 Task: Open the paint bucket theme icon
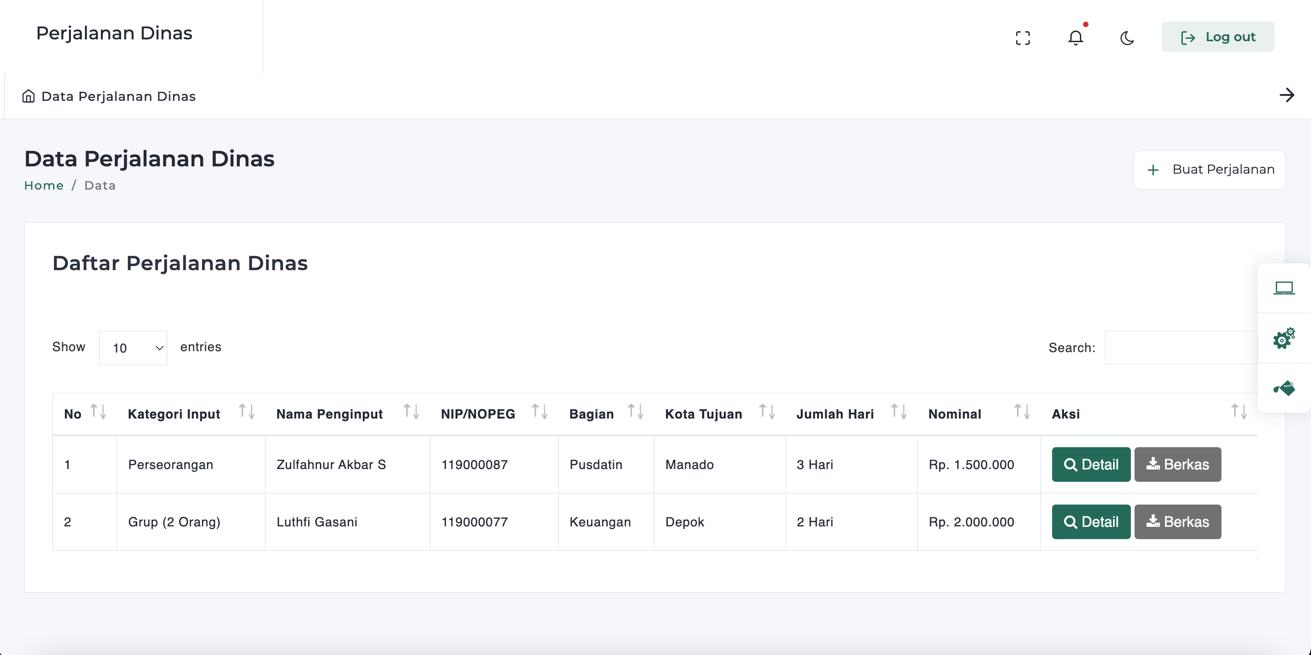pos(1284,388)
